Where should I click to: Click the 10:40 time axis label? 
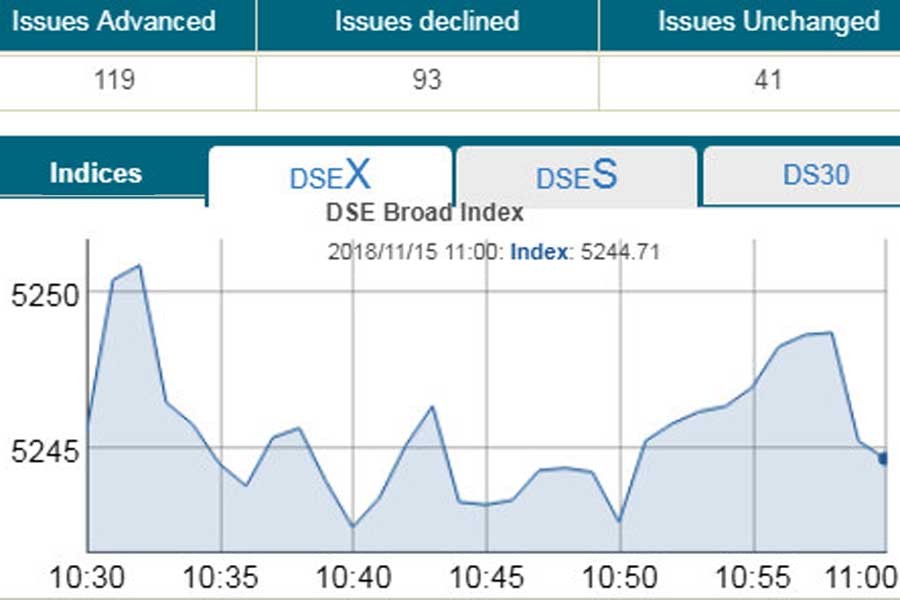point(353,578)
